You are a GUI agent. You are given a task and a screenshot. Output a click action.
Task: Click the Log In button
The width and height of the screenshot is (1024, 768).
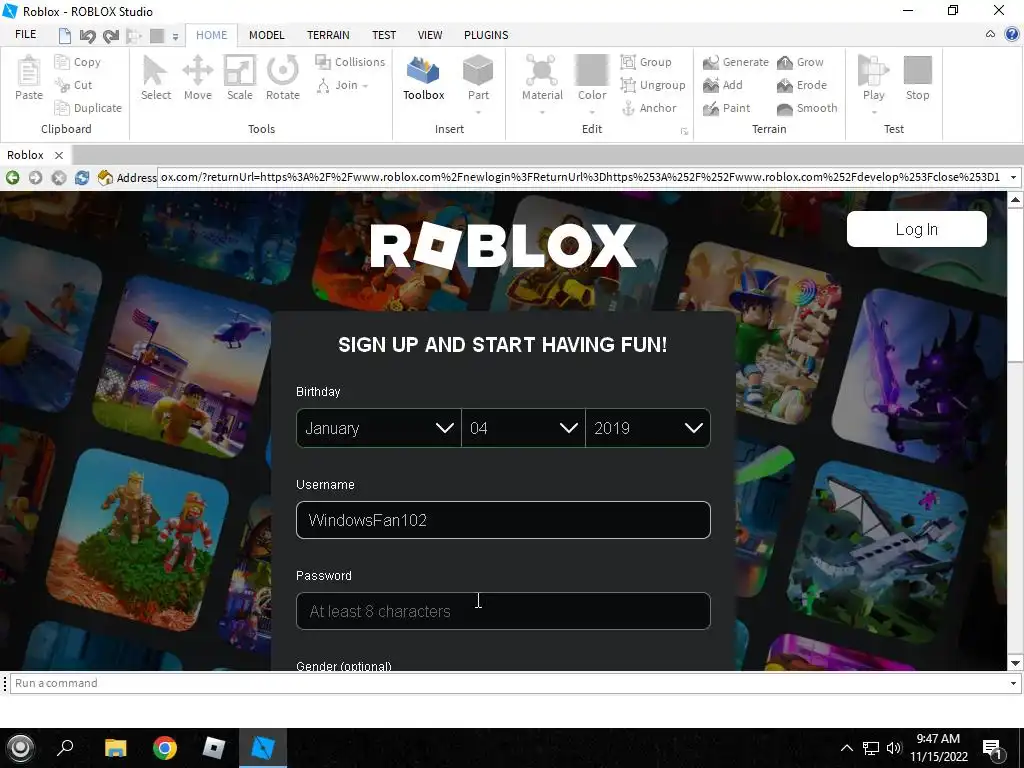click(916, 229)
